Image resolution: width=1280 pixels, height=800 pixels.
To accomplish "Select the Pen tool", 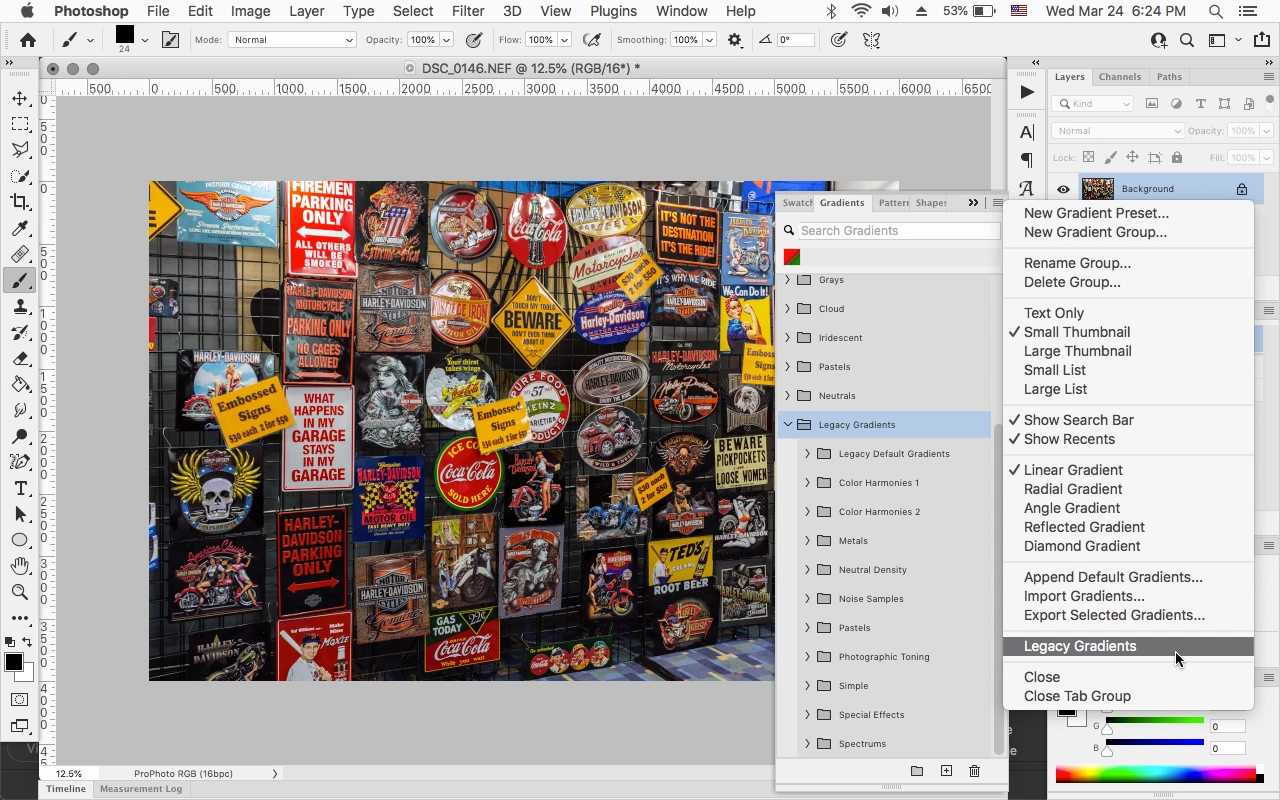I will pos(20,462).
